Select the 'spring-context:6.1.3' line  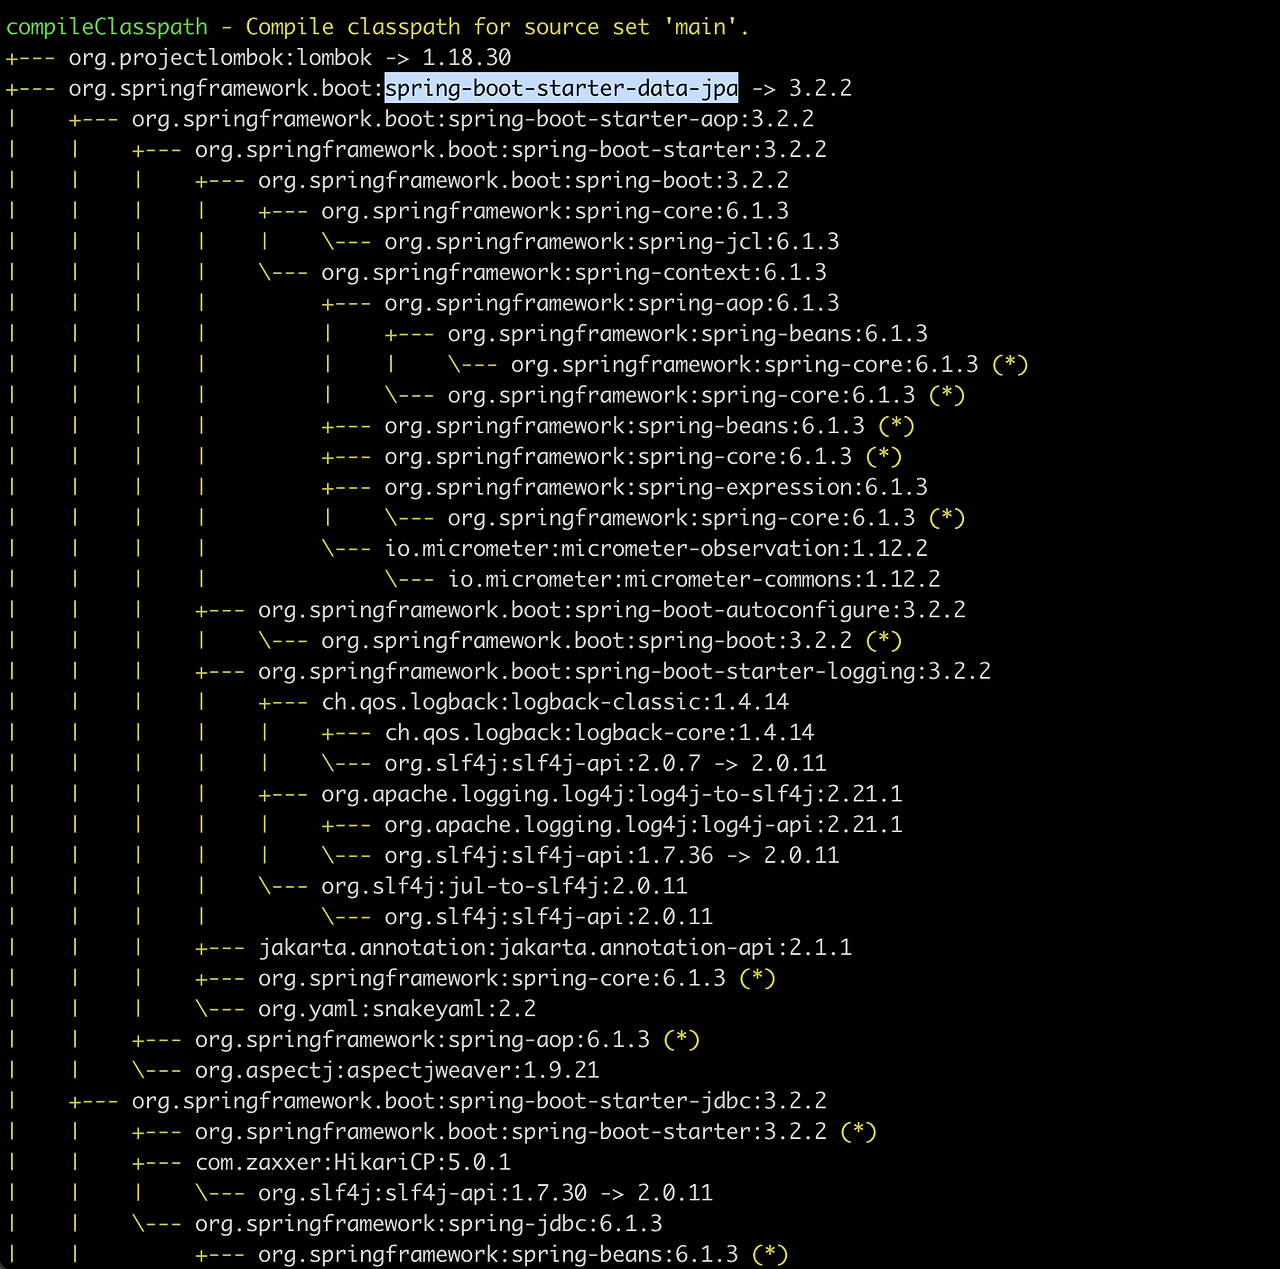pos(574,272)
